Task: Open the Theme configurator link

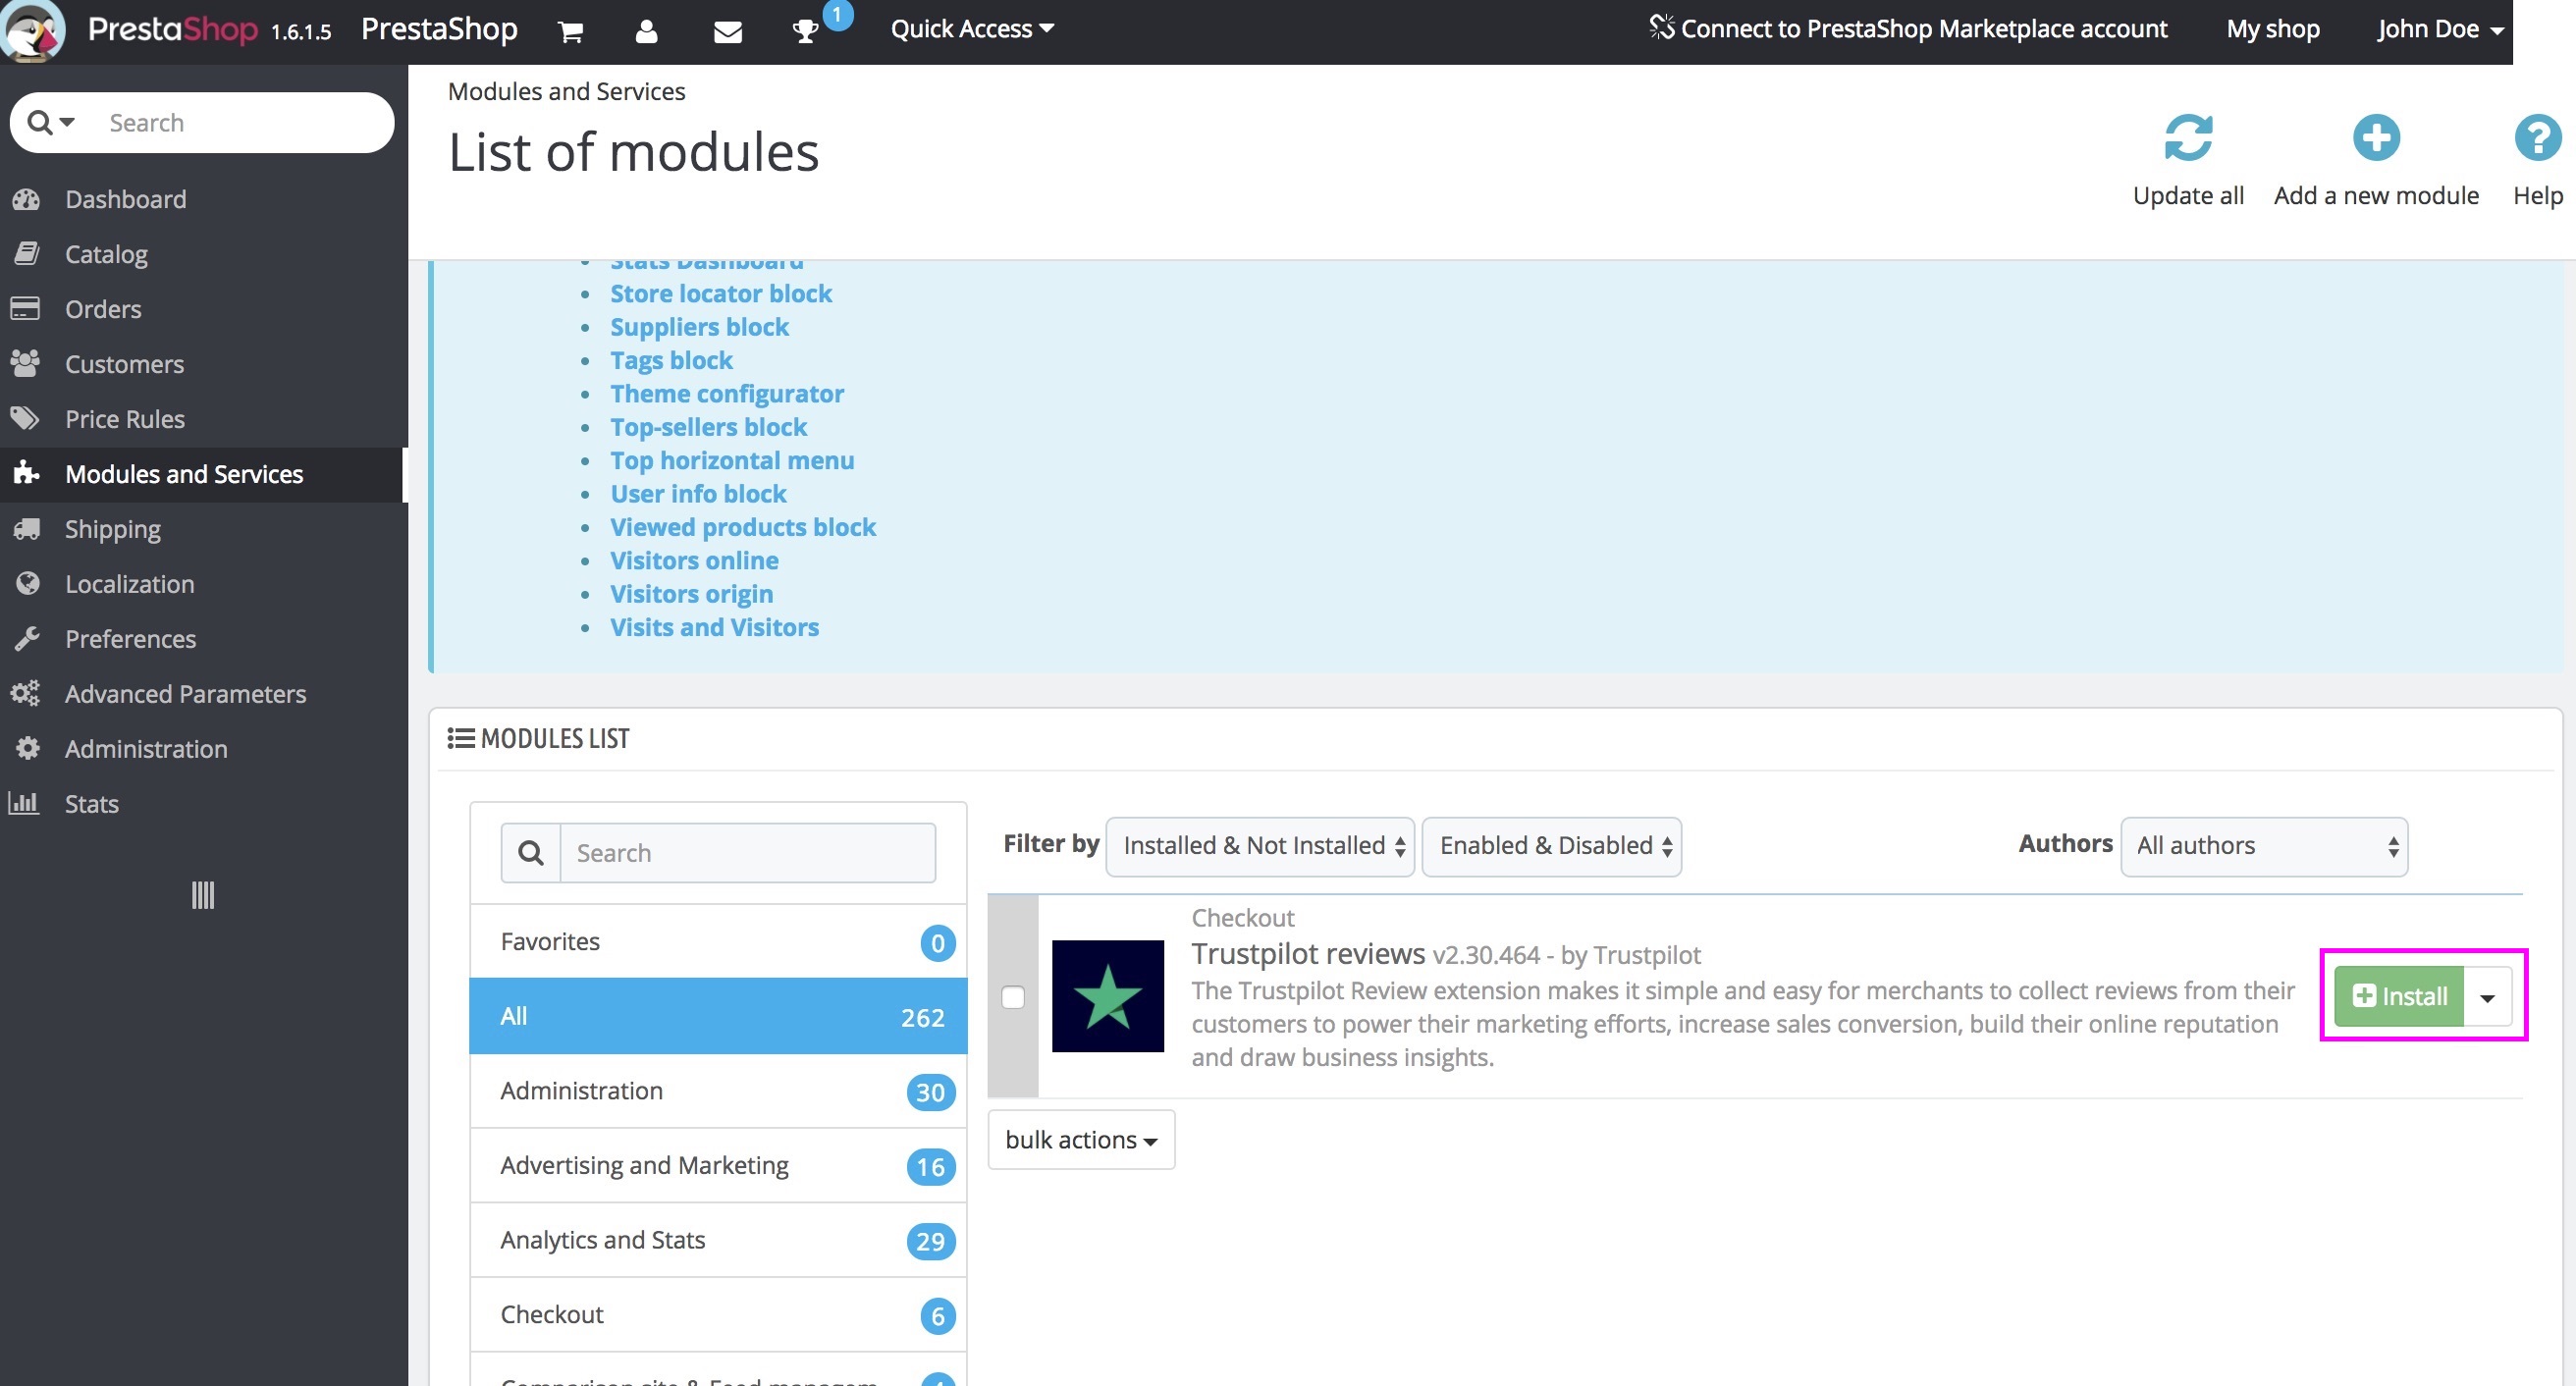Action: pos(727,393)
